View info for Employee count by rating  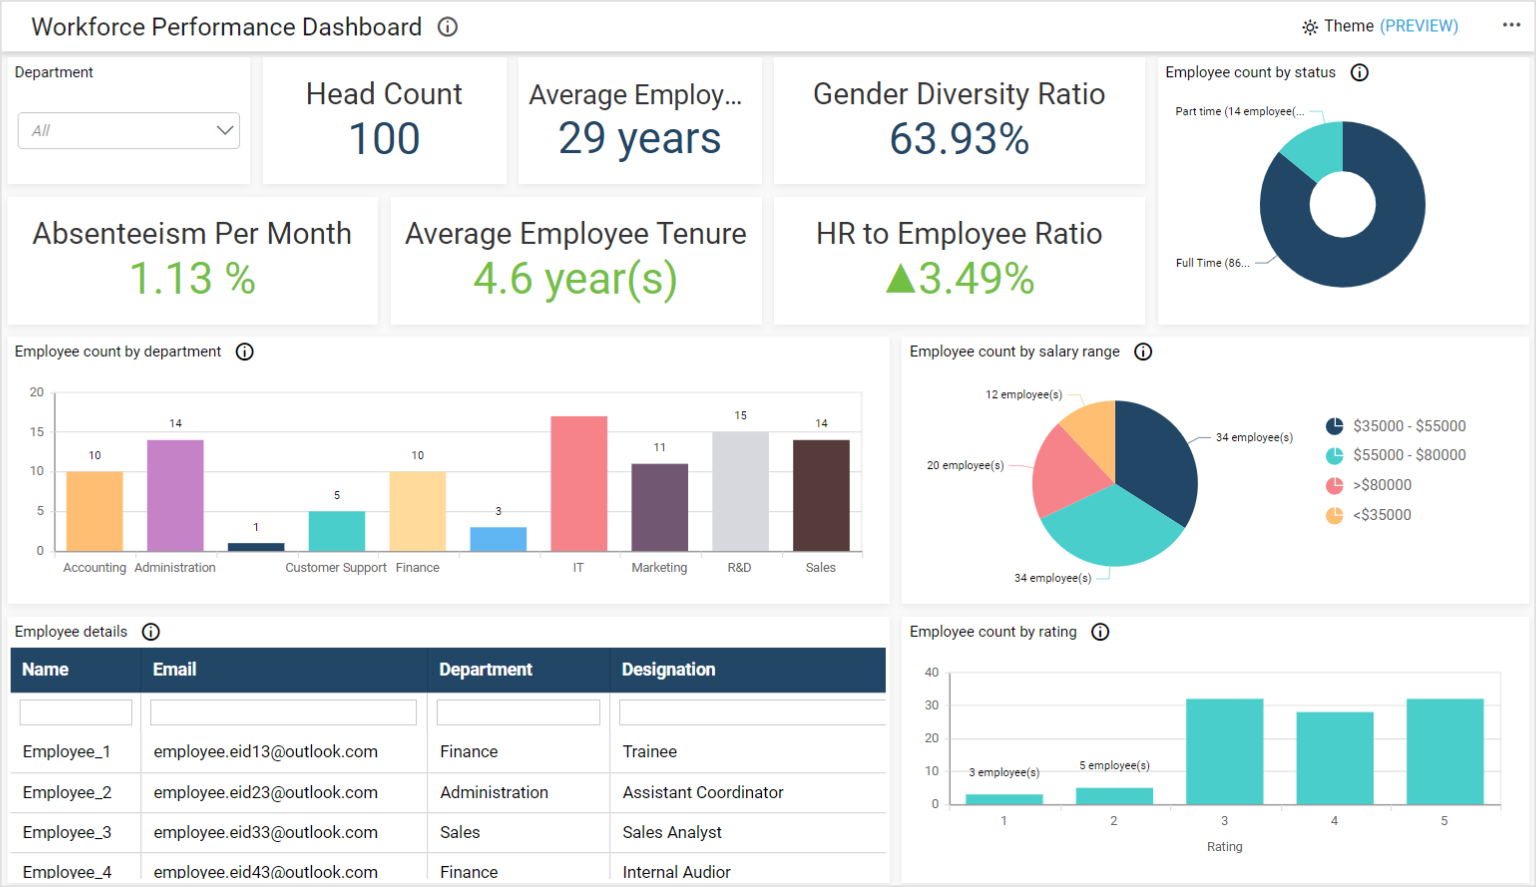pyautogui.click(x=1100, y=632)
